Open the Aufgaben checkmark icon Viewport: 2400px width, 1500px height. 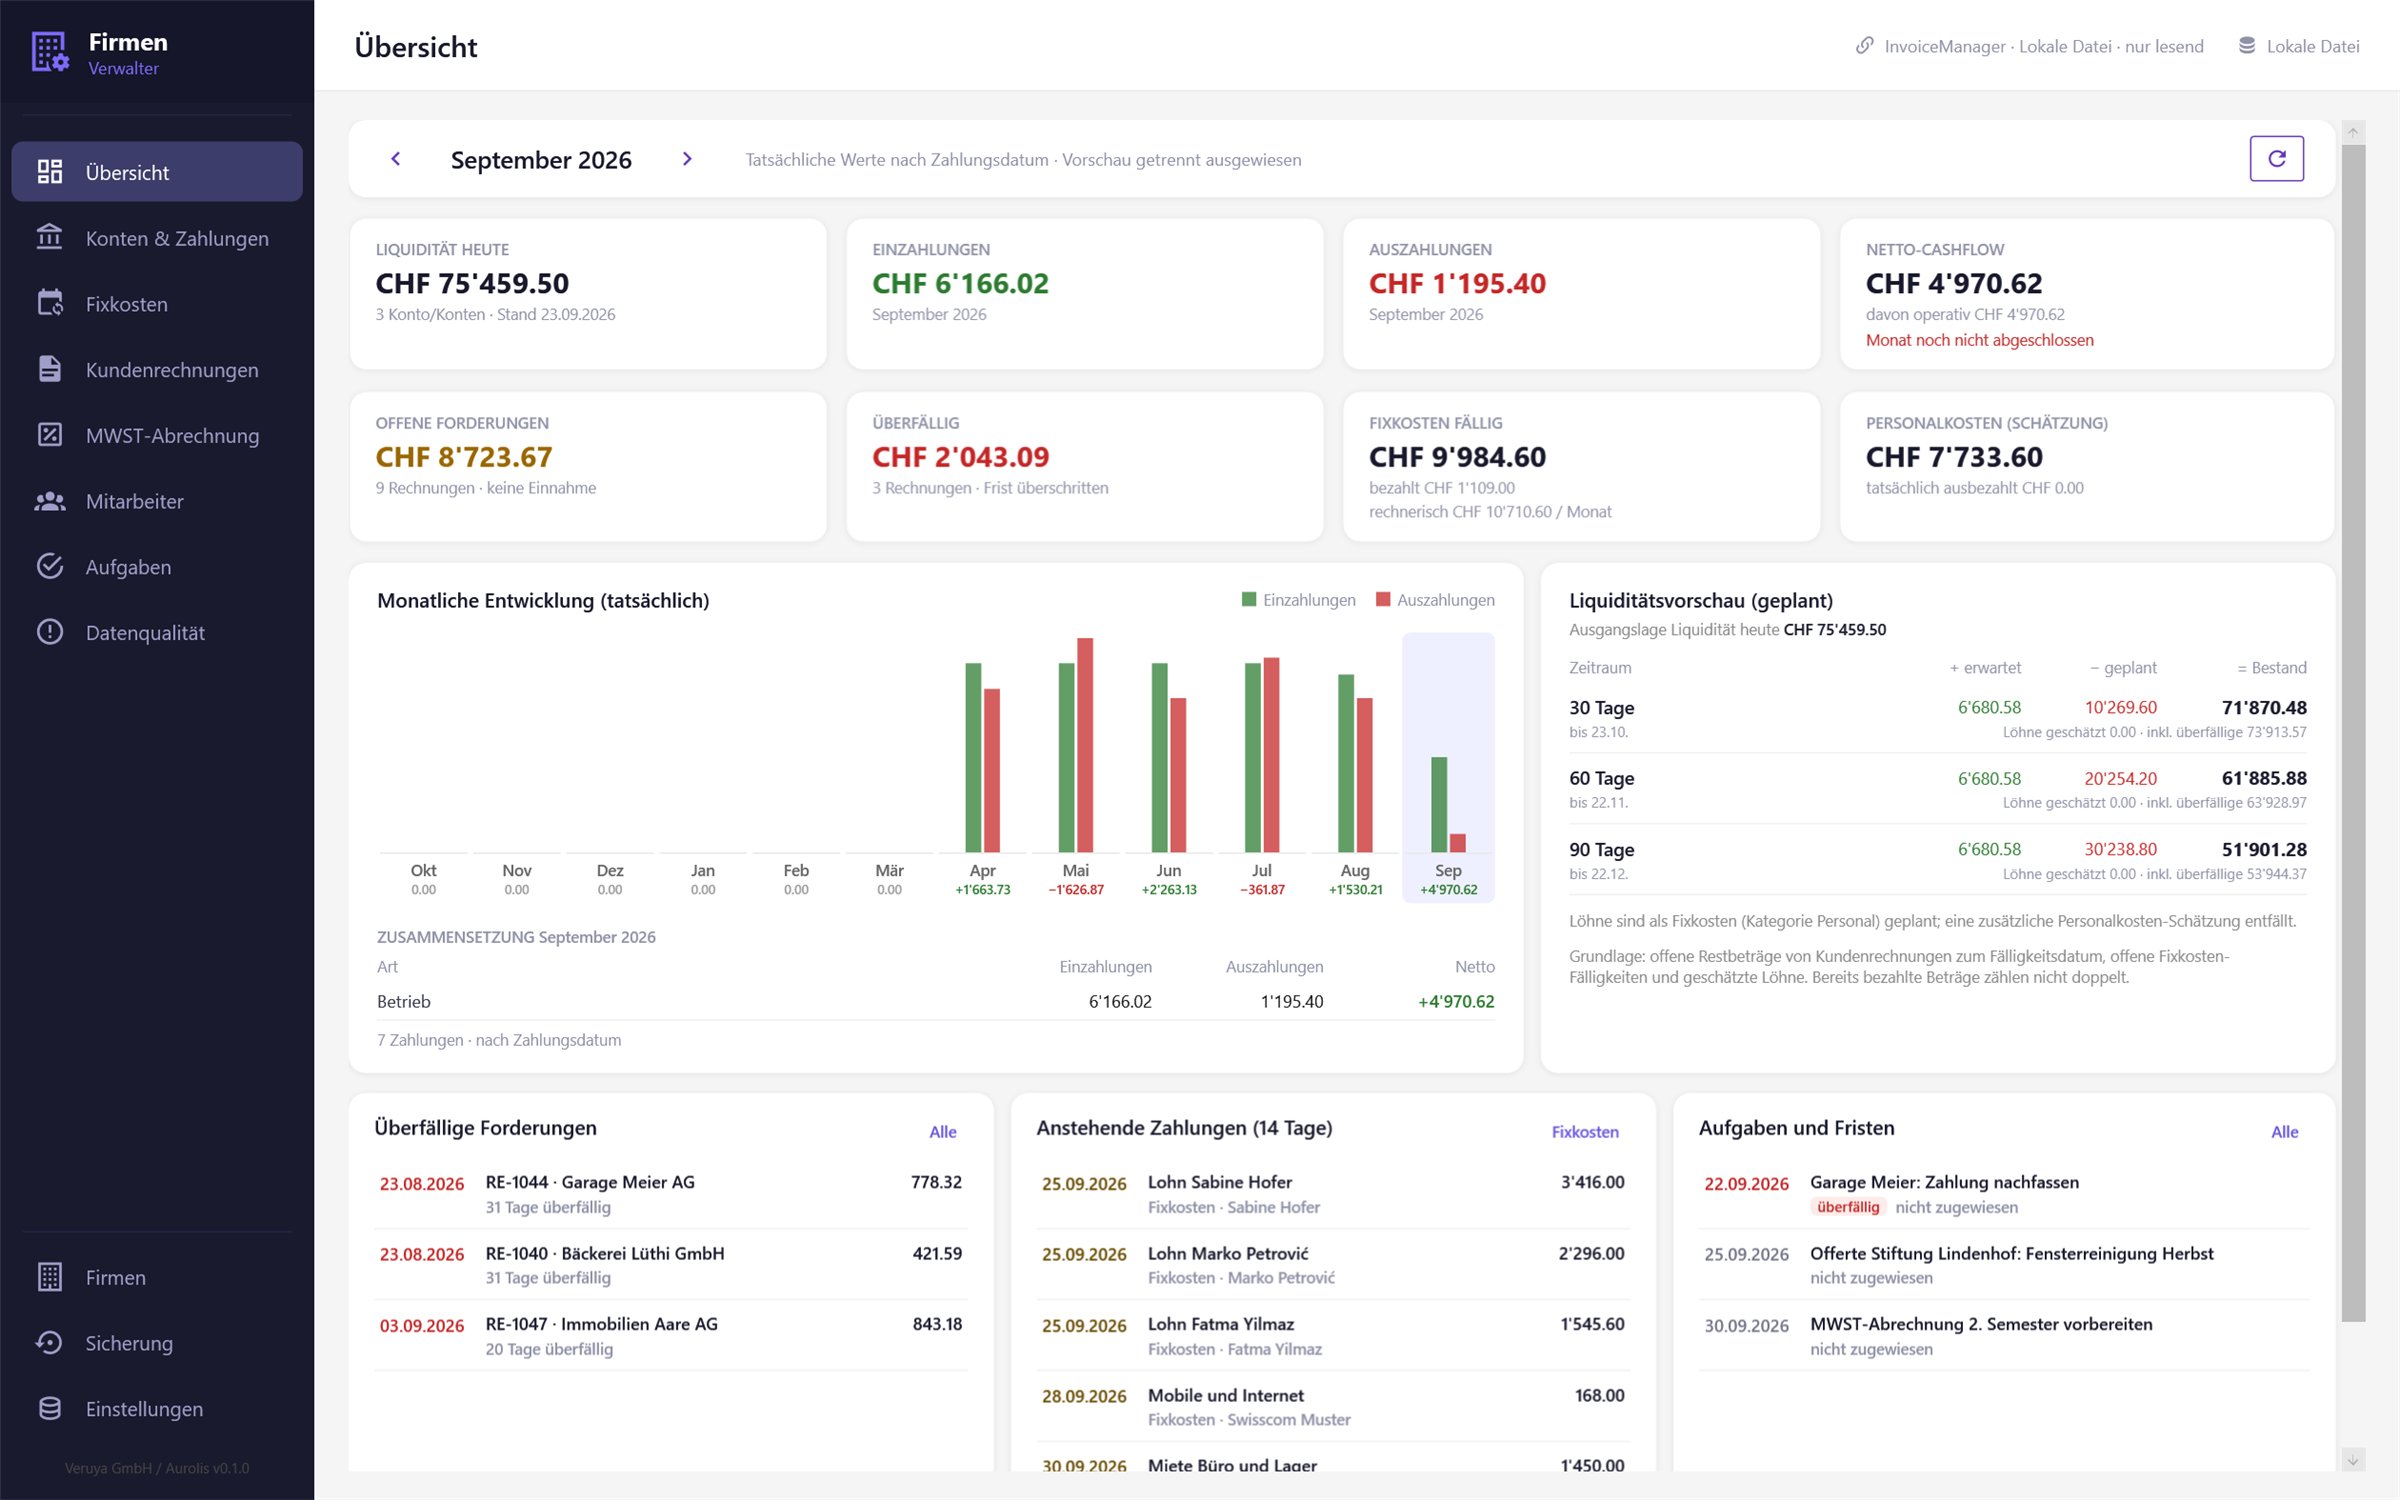pyautogui.click(x=49, y=566)
